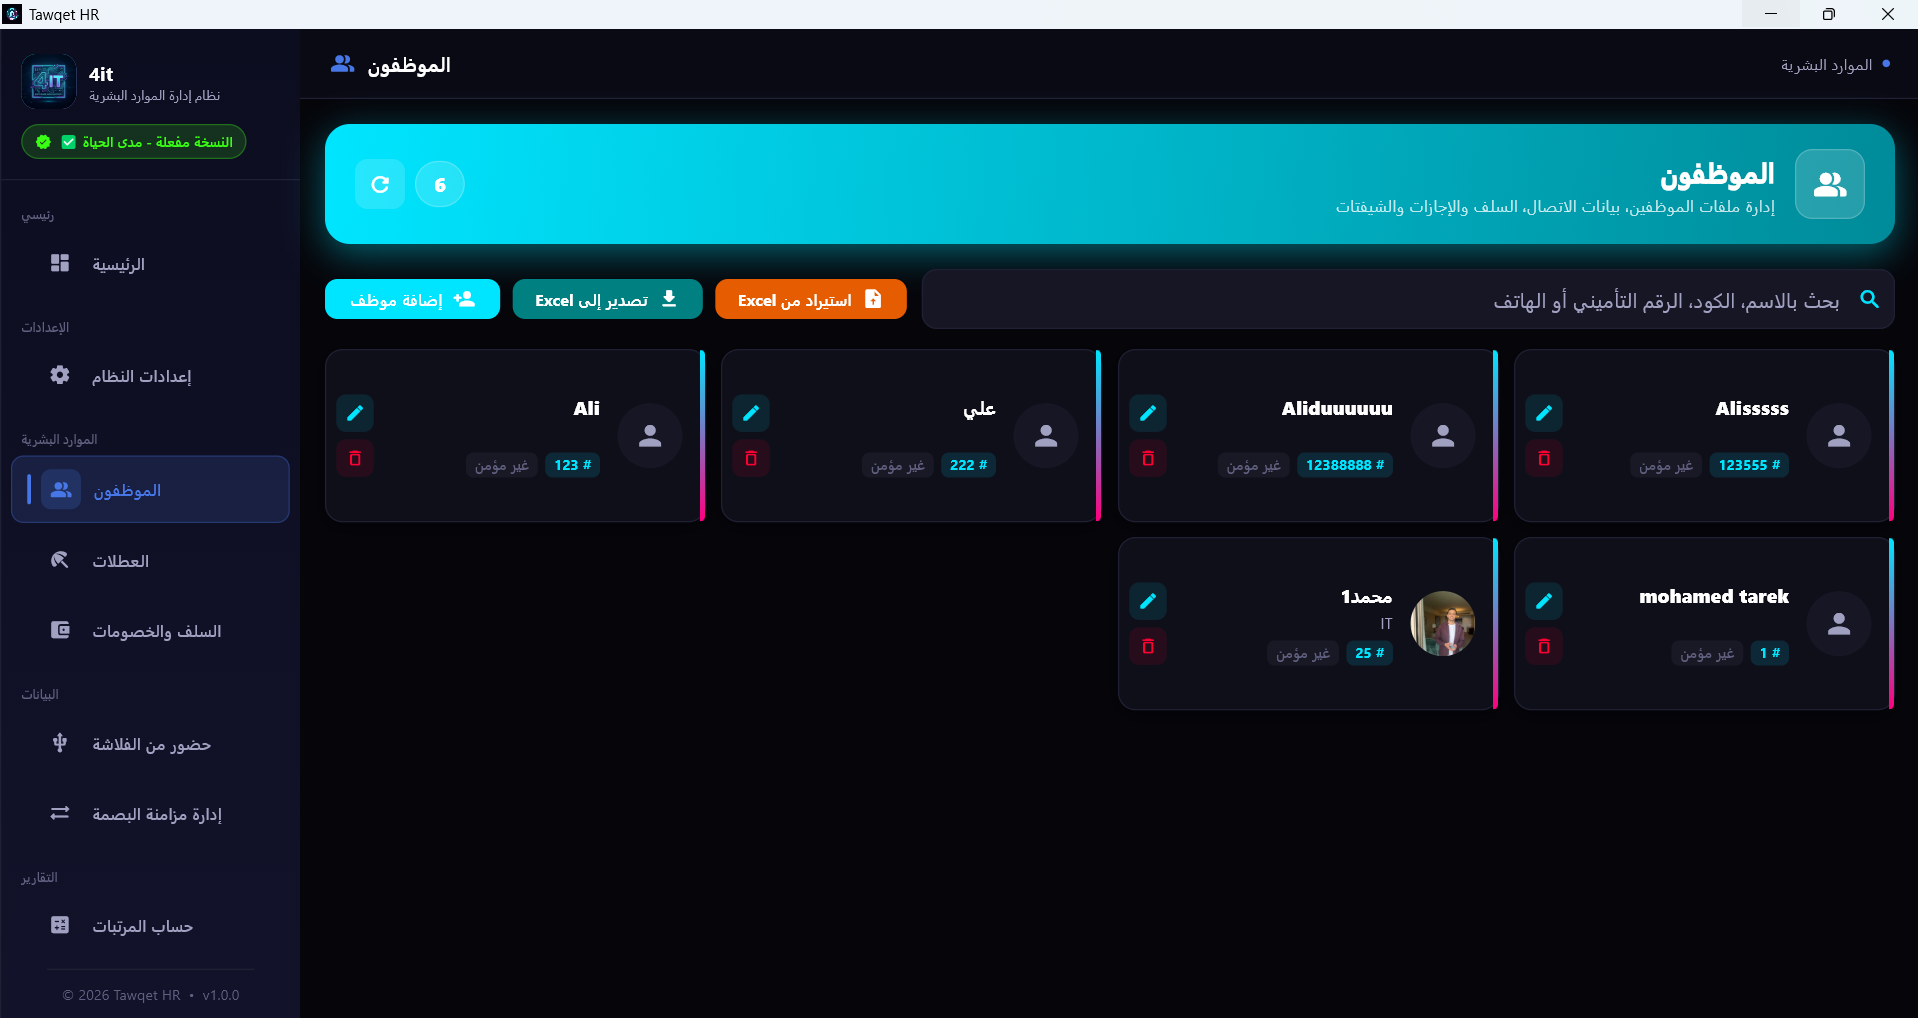Delete the Alisssss employee card
Image resolution: width=1918 pixels, height=1018 pixels.
1544,459
